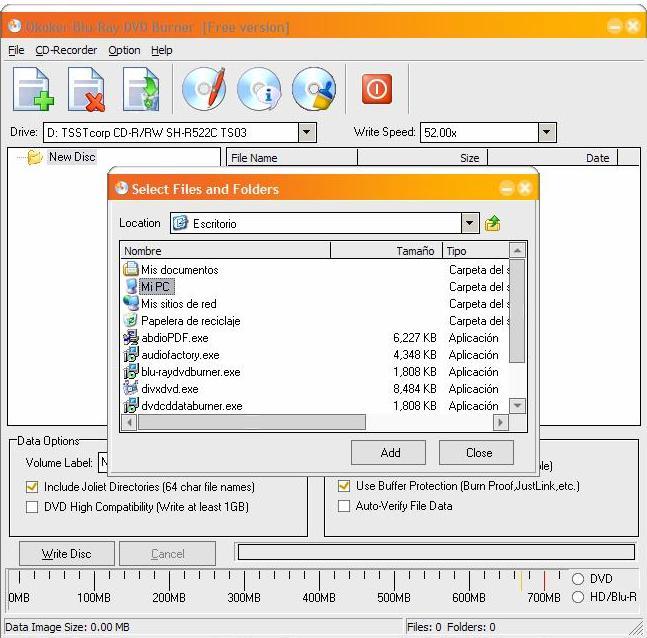Image resolution: width=647 pixels, height=638 pixels.
Task: Open the Option menu
Action: (124, 50)
